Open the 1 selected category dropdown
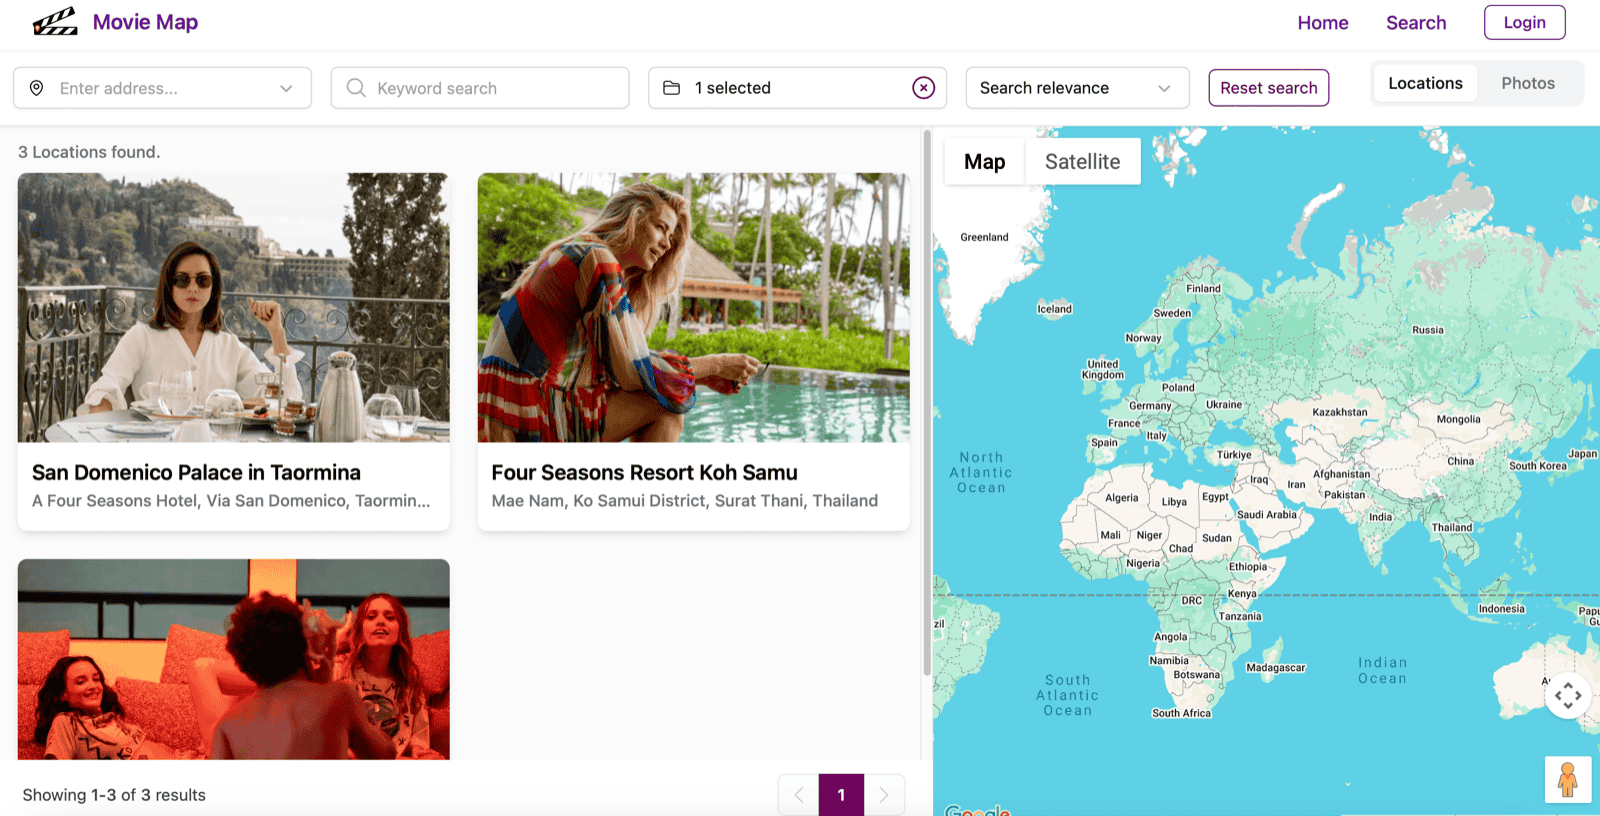This screenshot has height=816, width=1600. (797, 88)
